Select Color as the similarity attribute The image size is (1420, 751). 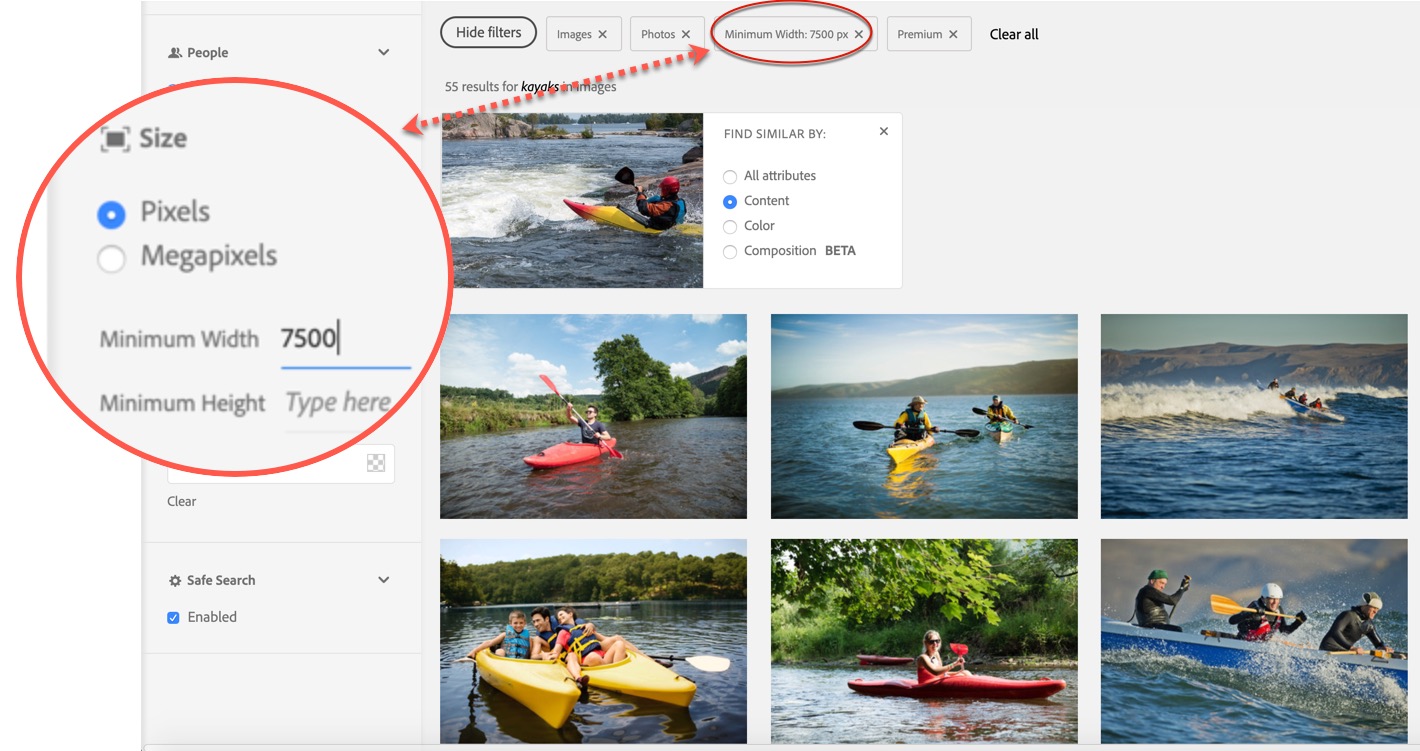pos(730,227)
